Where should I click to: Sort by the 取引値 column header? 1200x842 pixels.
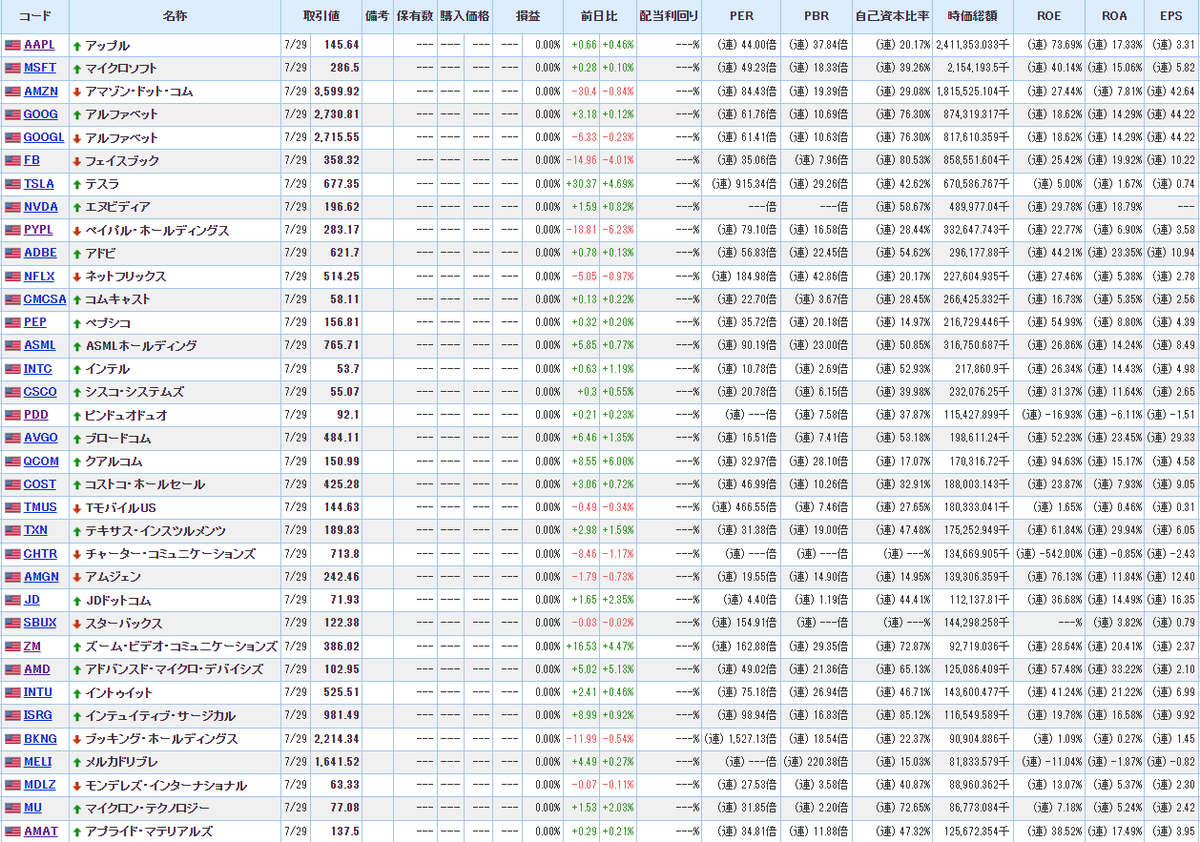click(321, 17)
